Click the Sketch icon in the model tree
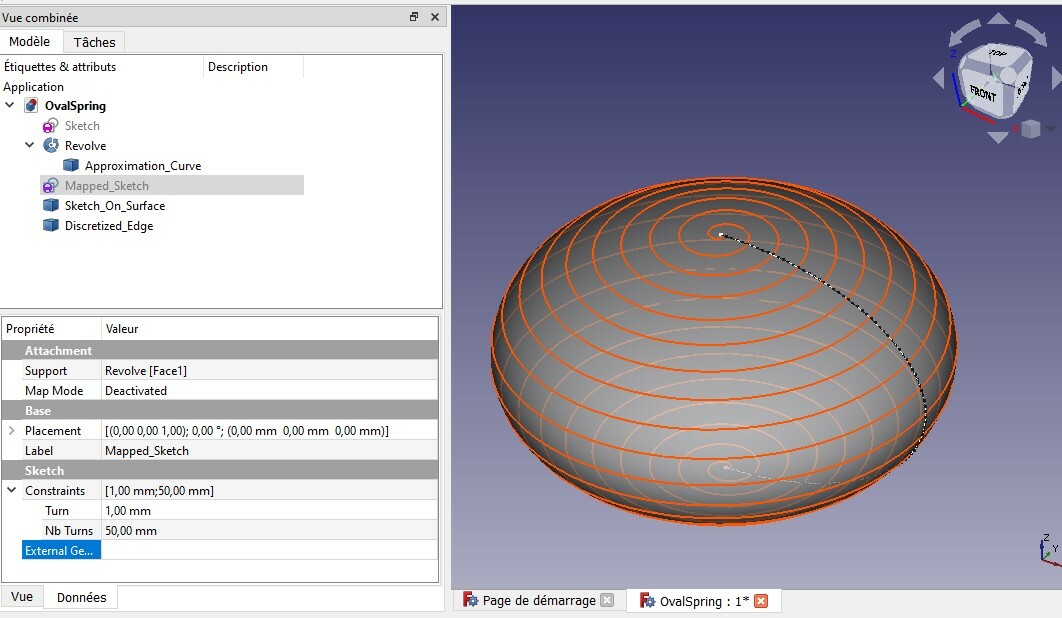This screenshot has width=1062, height=618. pos(48,125)
